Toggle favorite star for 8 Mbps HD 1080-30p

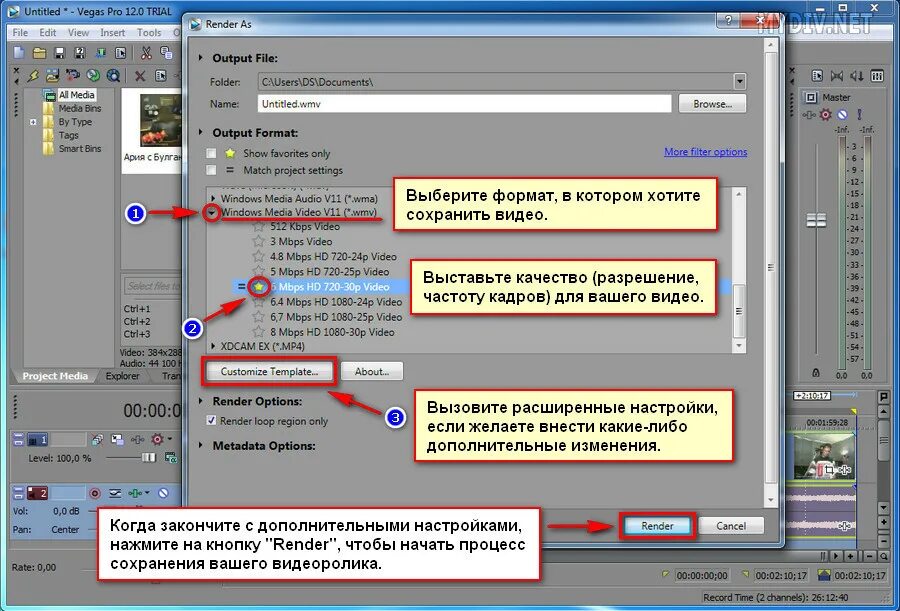pyautogui.click(x=258, y=332)
